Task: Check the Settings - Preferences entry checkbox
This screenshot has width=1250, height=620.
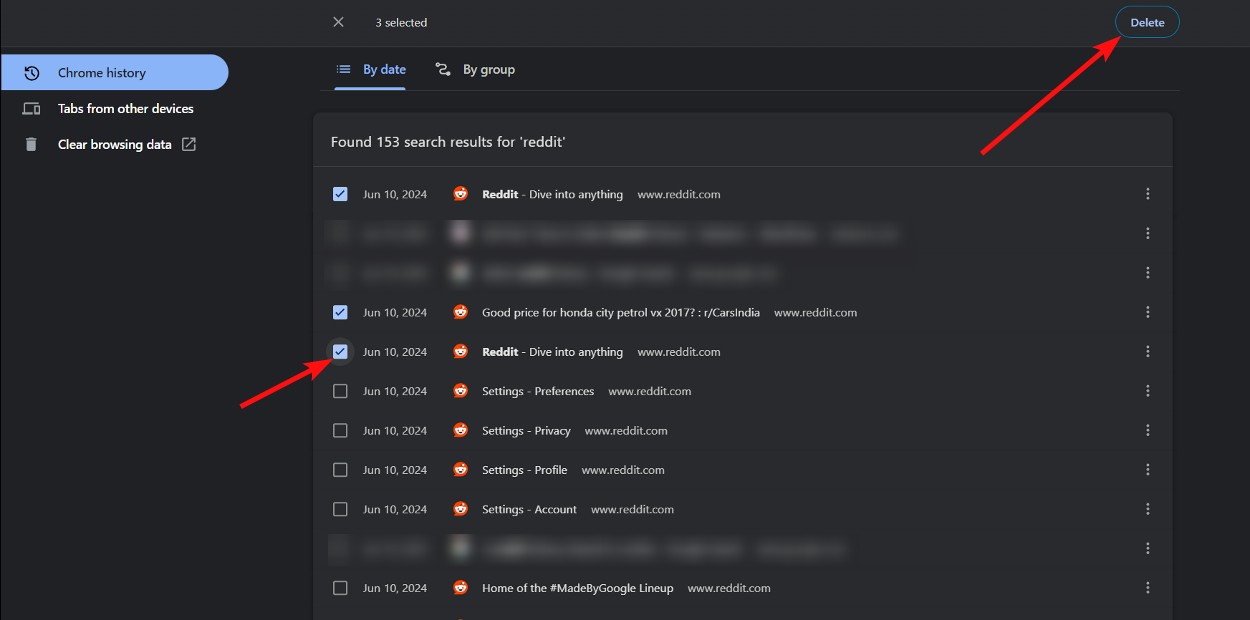Action: (x=340, y=391)
